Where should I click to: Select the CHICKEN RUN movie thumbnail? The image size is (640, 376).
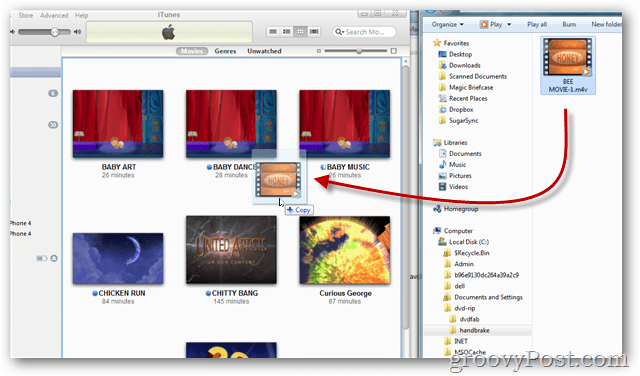tap(118, 258)
